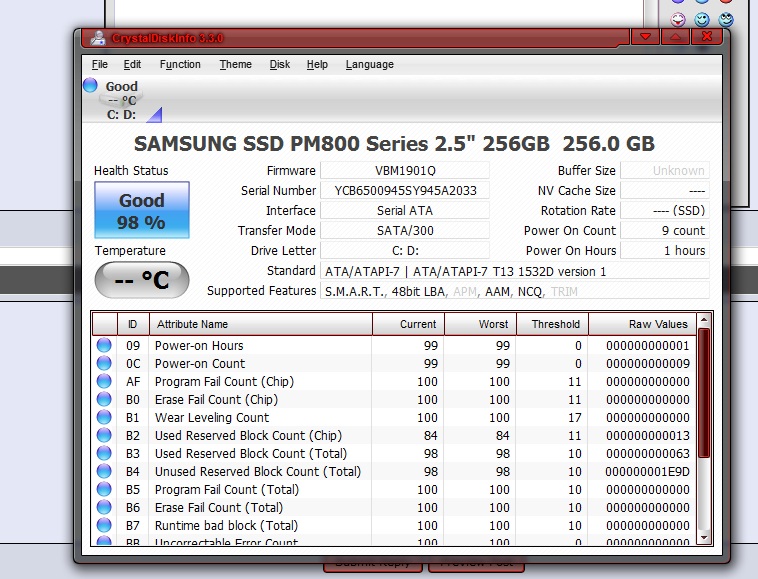Click the Interface field Serial ATA
Screen dimensions: 758x579
click(405, 210)
